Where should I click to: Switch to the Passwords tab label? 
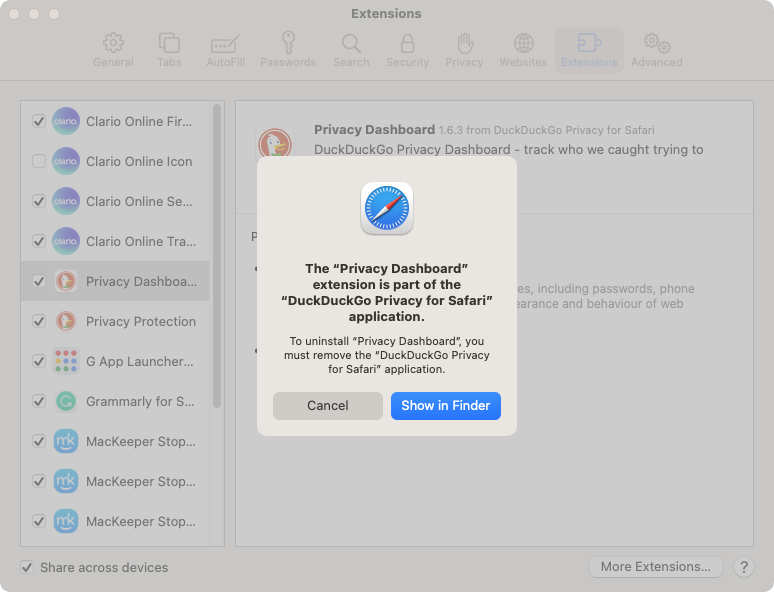point(288,62)
